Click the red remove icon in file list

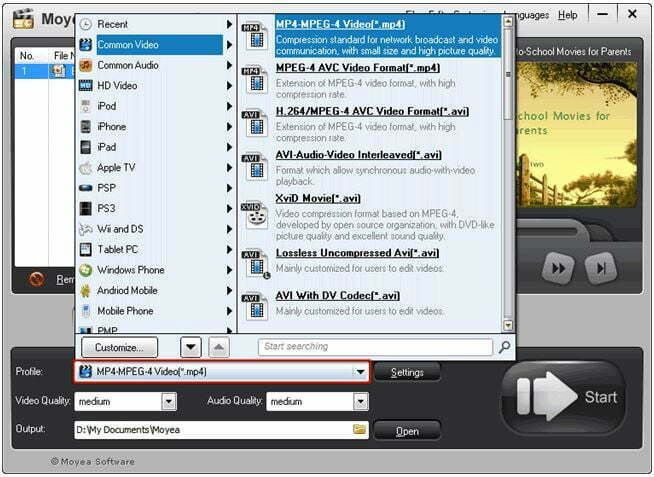click(37, 279)
